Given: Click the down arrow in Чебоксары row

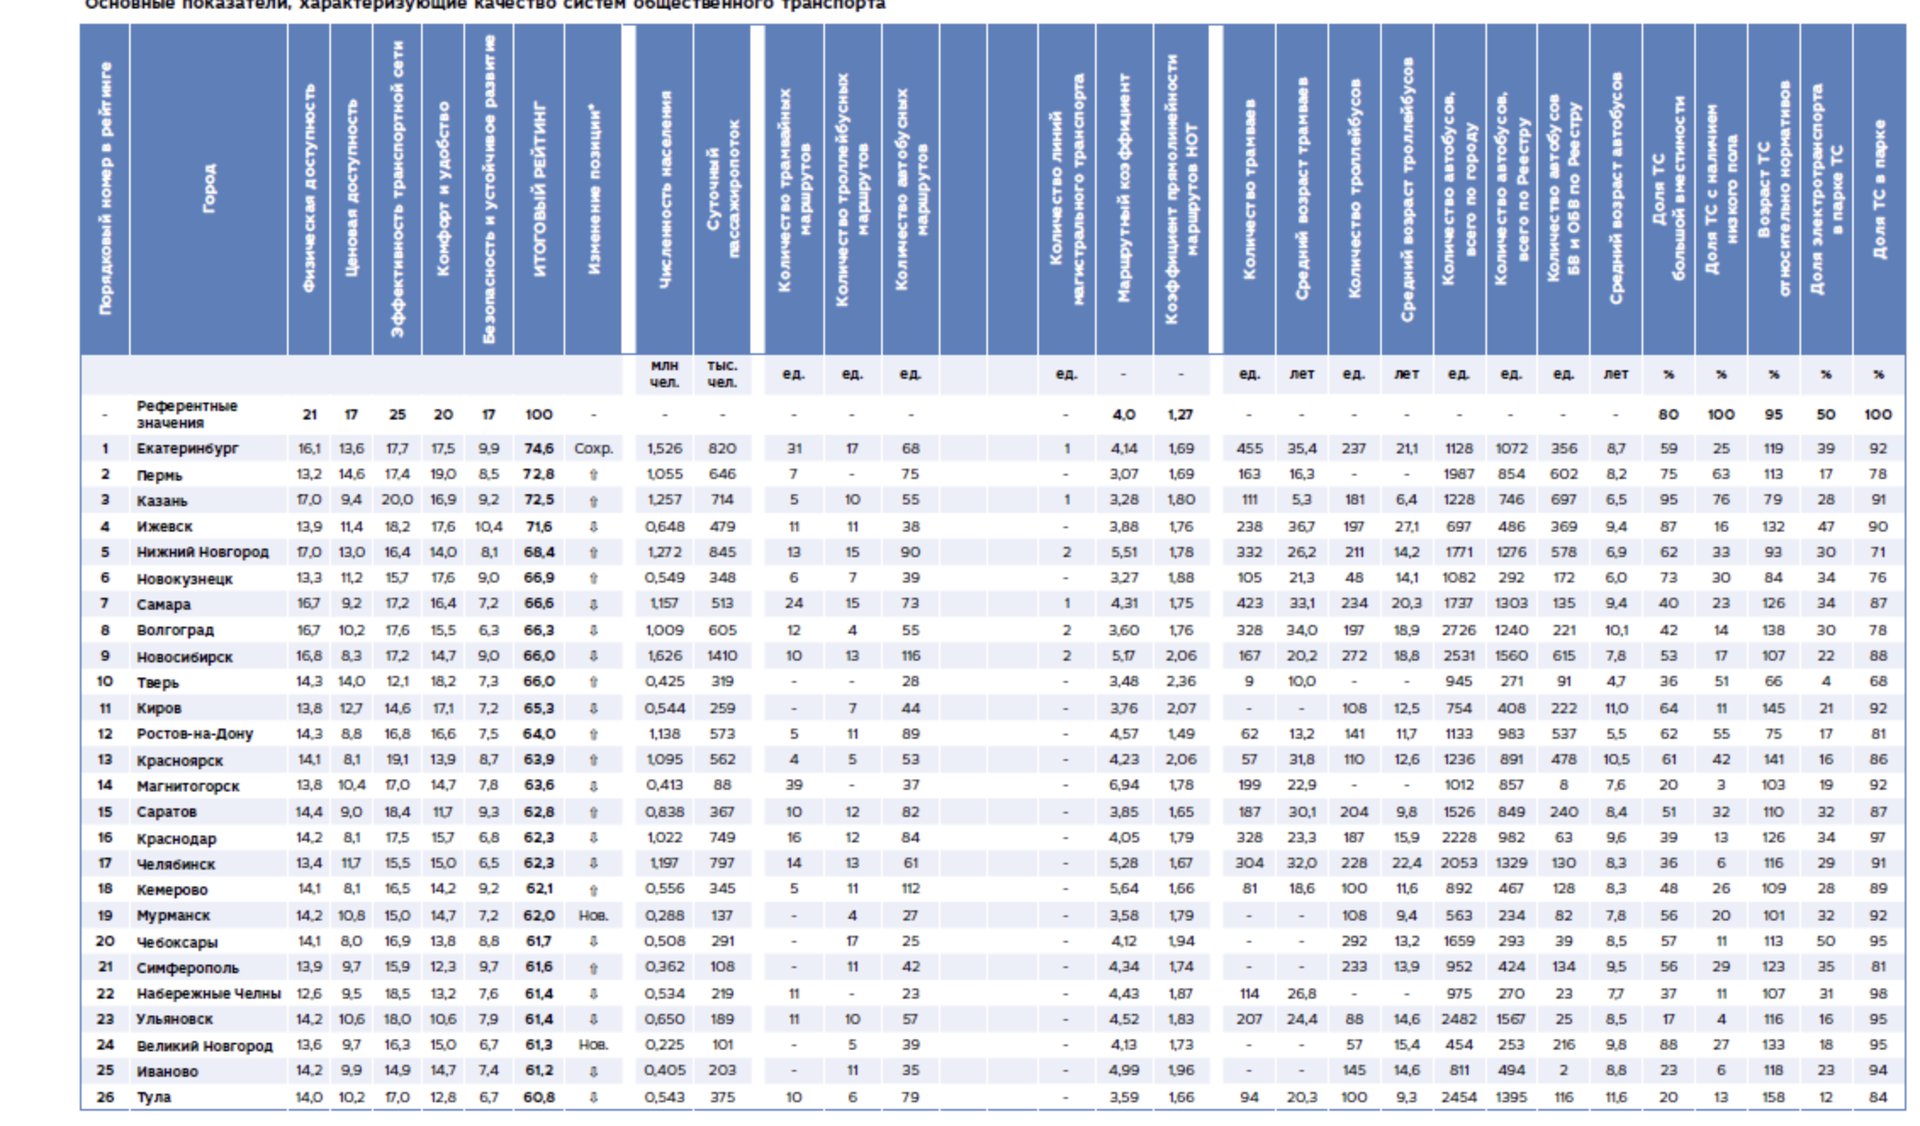Looking at the screenshot, I should tap(593, 942).
